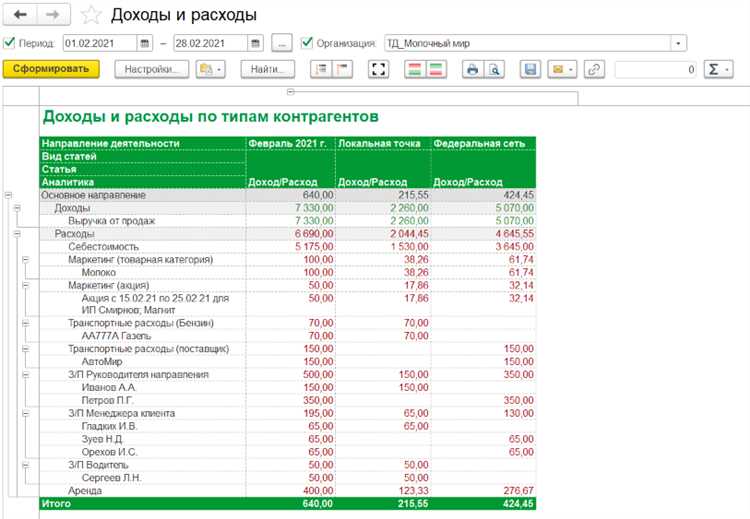Screen dimensions: 750x519
Task: Open Настройки... settings button
Action: tap(152, 69)
